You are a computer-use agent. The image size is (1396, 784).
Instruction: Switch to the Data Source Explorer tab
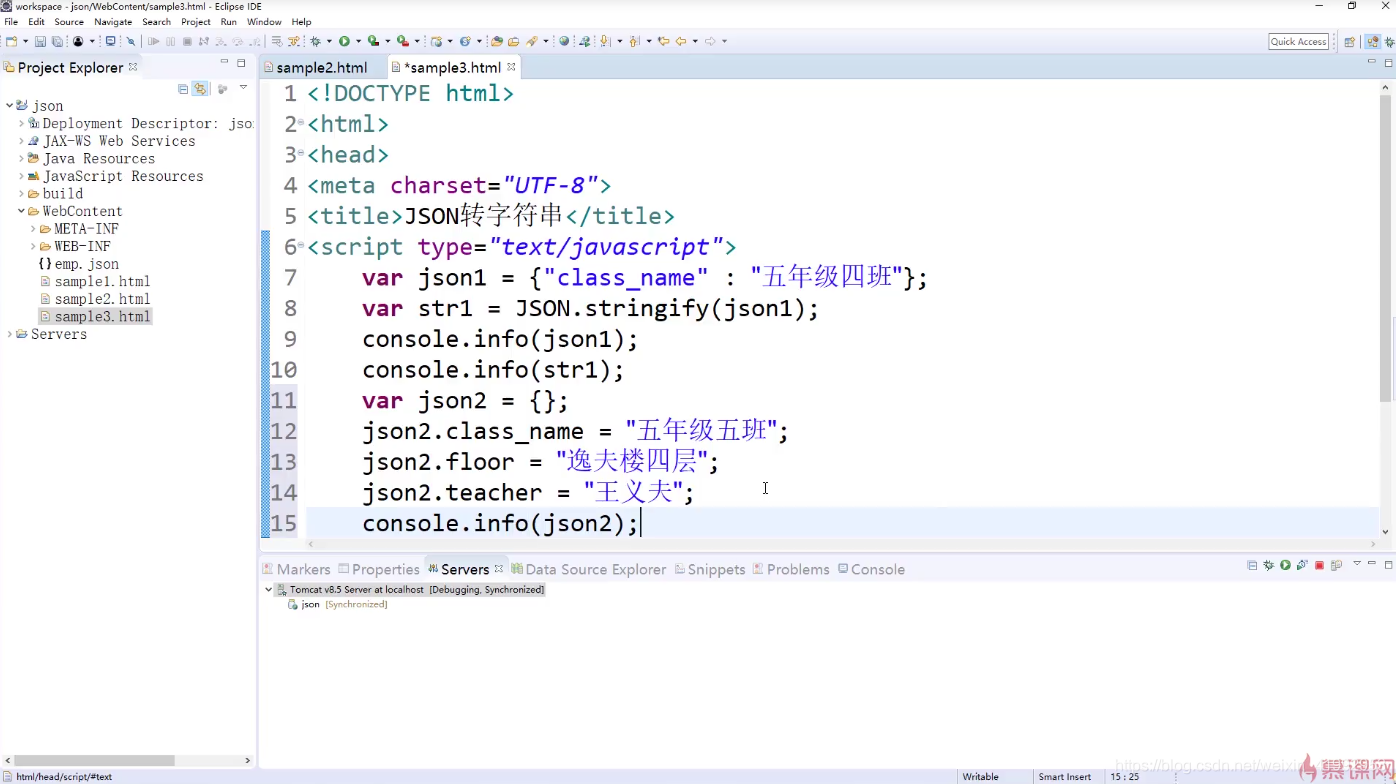pyautogui.click(x=589, y=569)
